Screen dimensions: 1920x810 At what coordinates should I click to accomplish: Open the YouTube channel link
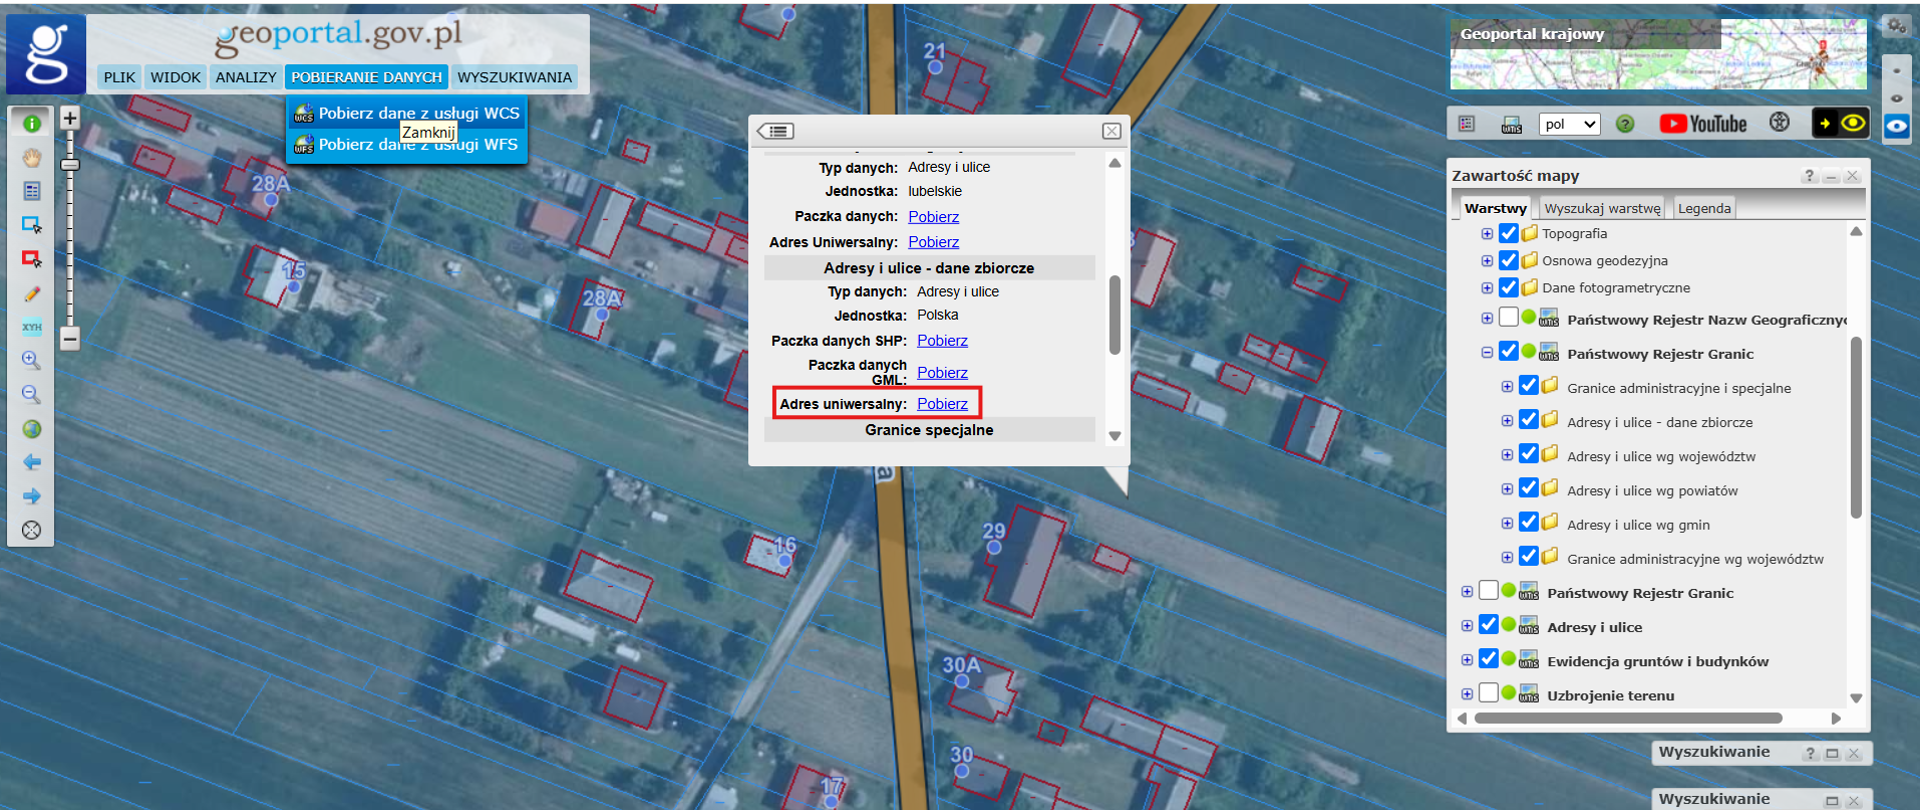click(1703, 124)
